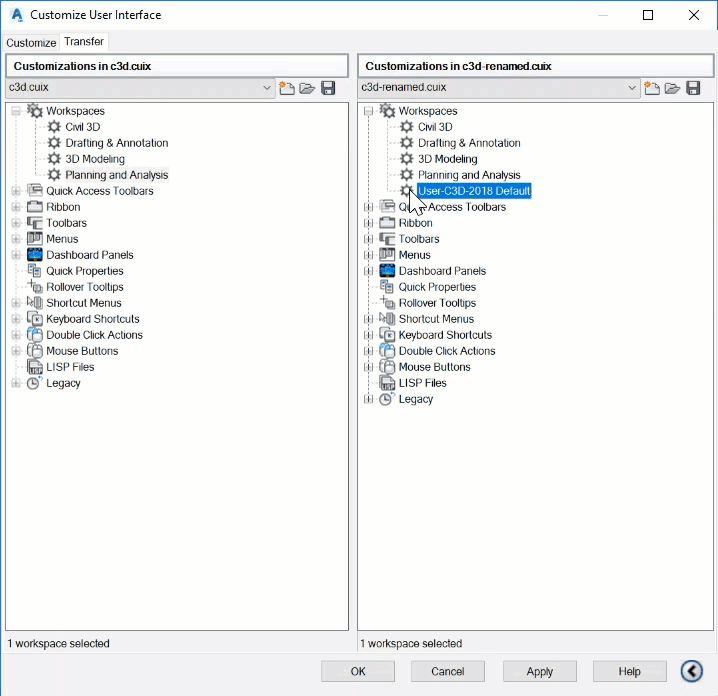Open Help for this dialog
718x696 pixels.
click(x=629, y=671)
